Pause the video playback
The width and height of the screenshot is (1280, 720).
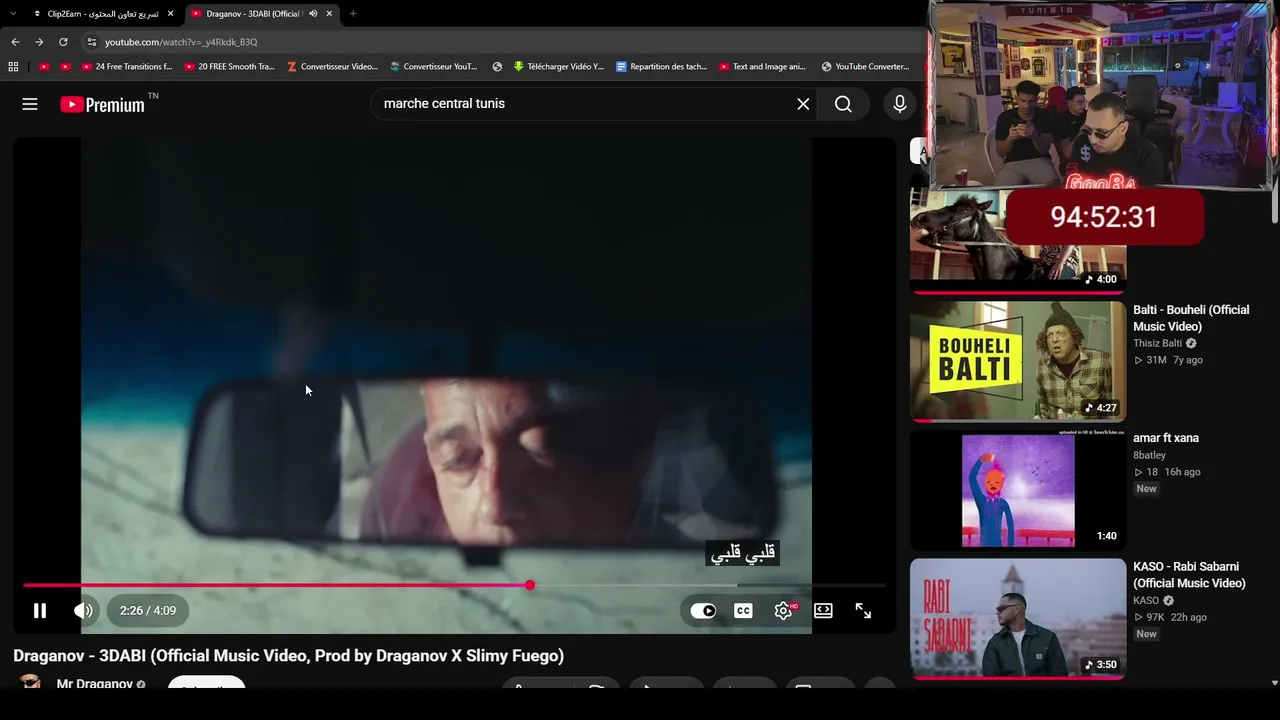point(40,611)
